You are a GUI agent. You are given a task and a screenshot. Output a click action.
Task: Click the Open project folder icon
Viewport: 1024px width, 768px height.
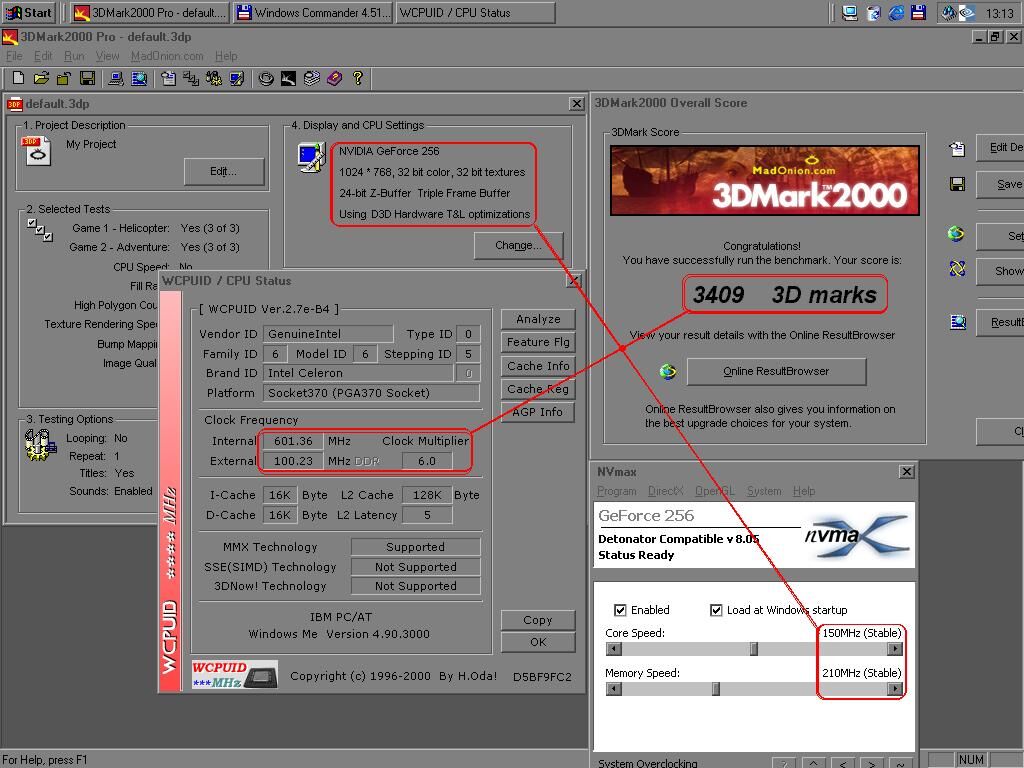tap(41, 78)
